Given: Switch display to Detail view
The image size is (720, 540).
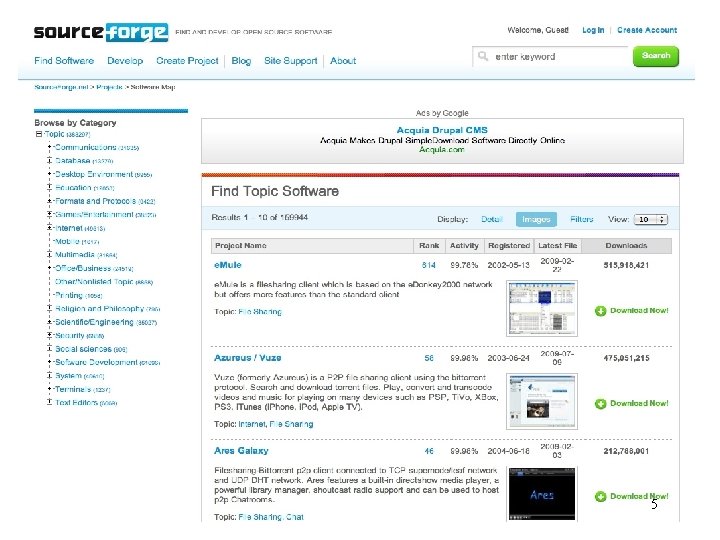Looking at the screenshot, I should 492,219.
